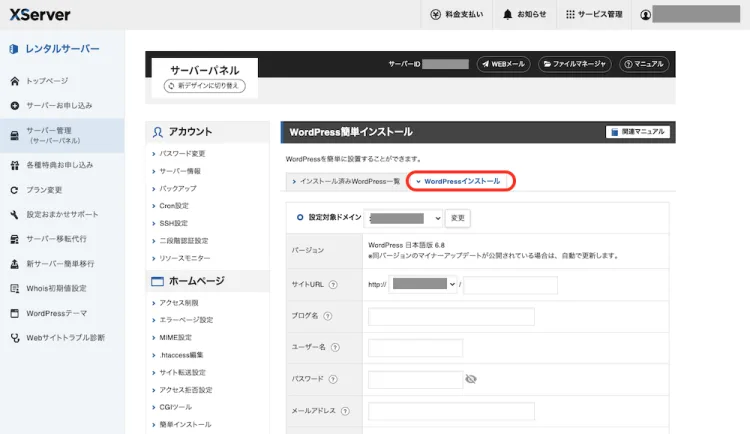Image resolution: width=750 pixels, height=434 pixels.
Task: Open Cron設定 link
Action: tap(174, 206)
